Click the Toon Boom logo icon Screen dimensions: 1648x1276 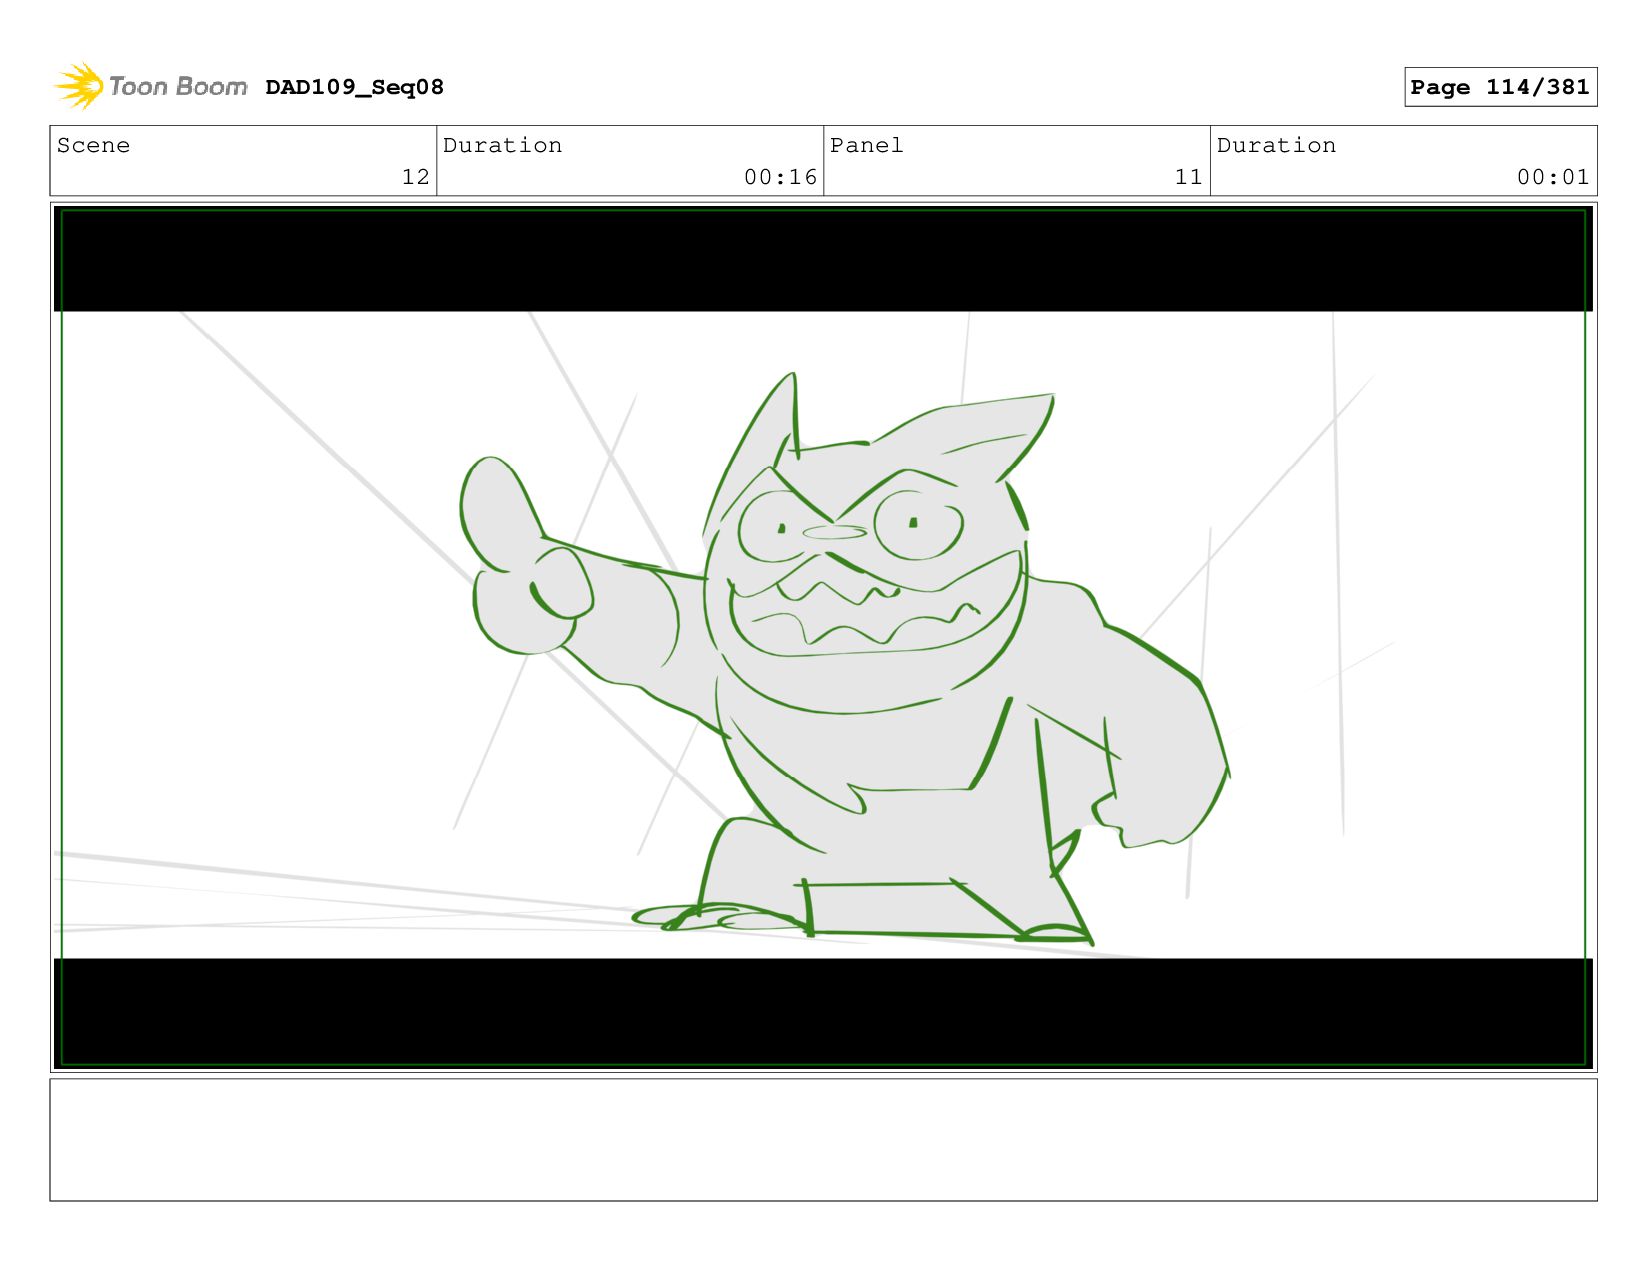point(79,86)
